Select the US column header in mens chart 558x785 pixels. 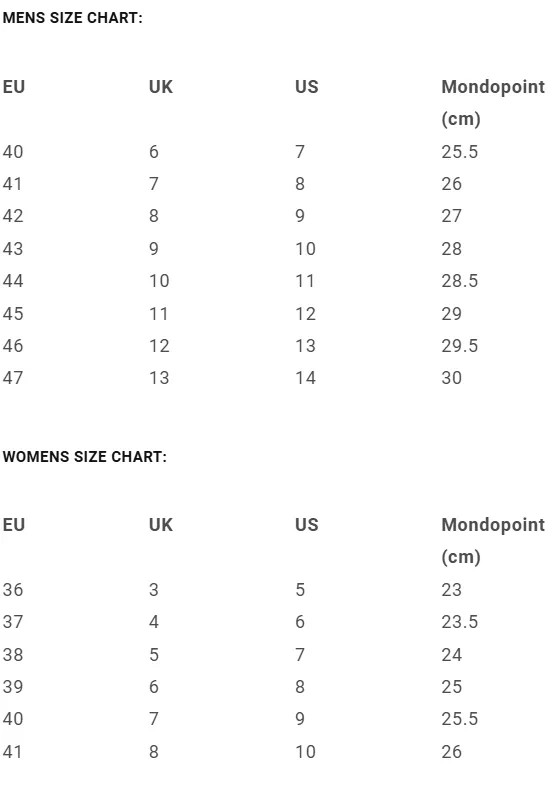point(307,87)
